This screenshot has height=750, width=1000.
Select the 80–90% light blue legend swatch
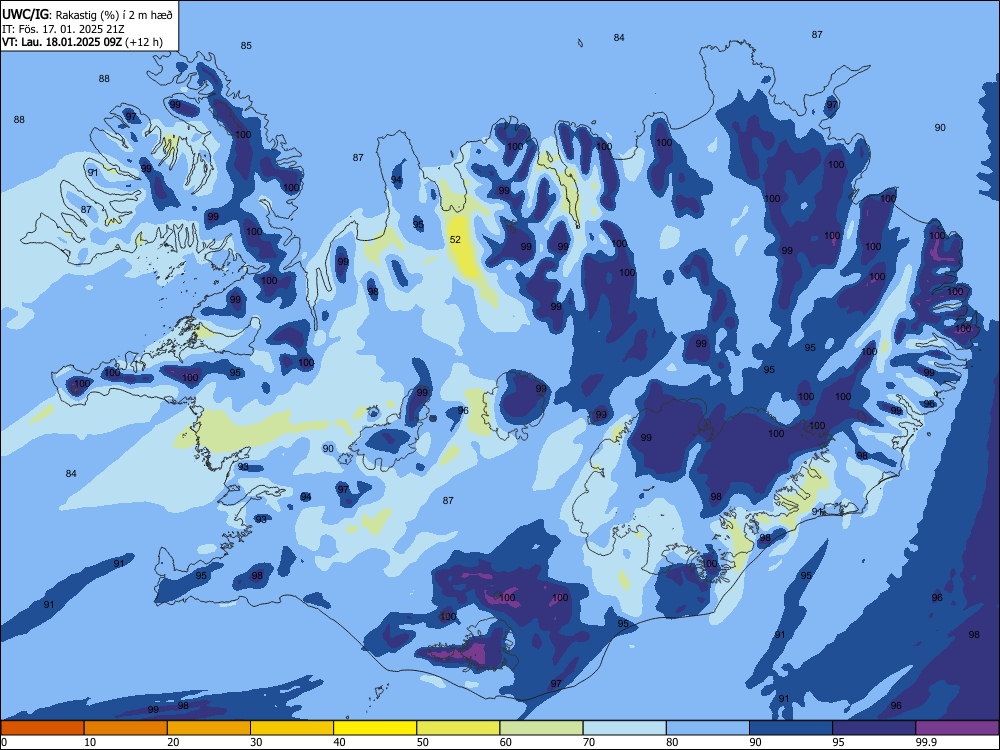click(x=708, y=728)
